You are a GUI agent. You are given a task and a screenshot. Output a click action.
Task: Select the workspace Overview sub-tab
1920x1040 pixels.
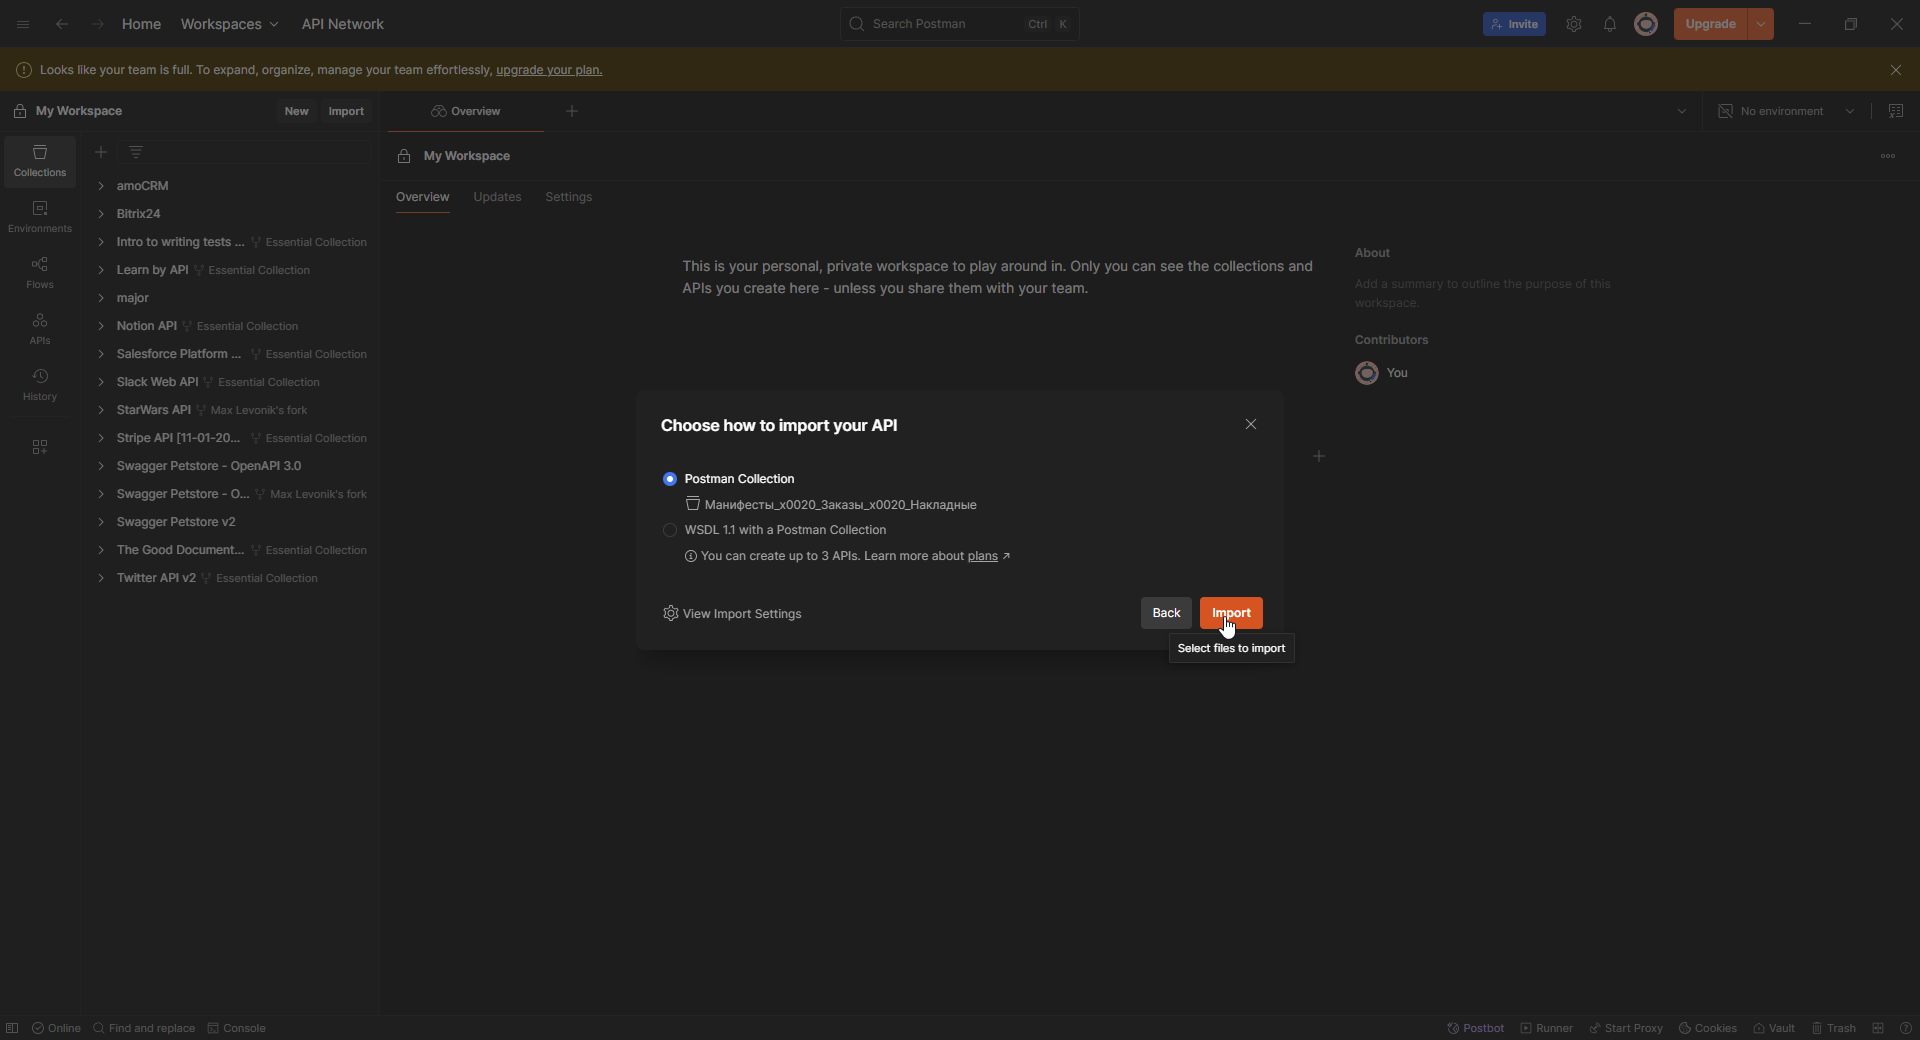coord(422,197)
